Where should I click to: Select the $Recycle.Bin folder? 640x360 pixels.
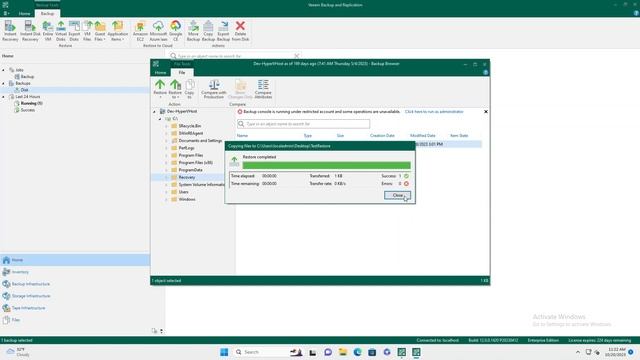click(x=190, y=126)
